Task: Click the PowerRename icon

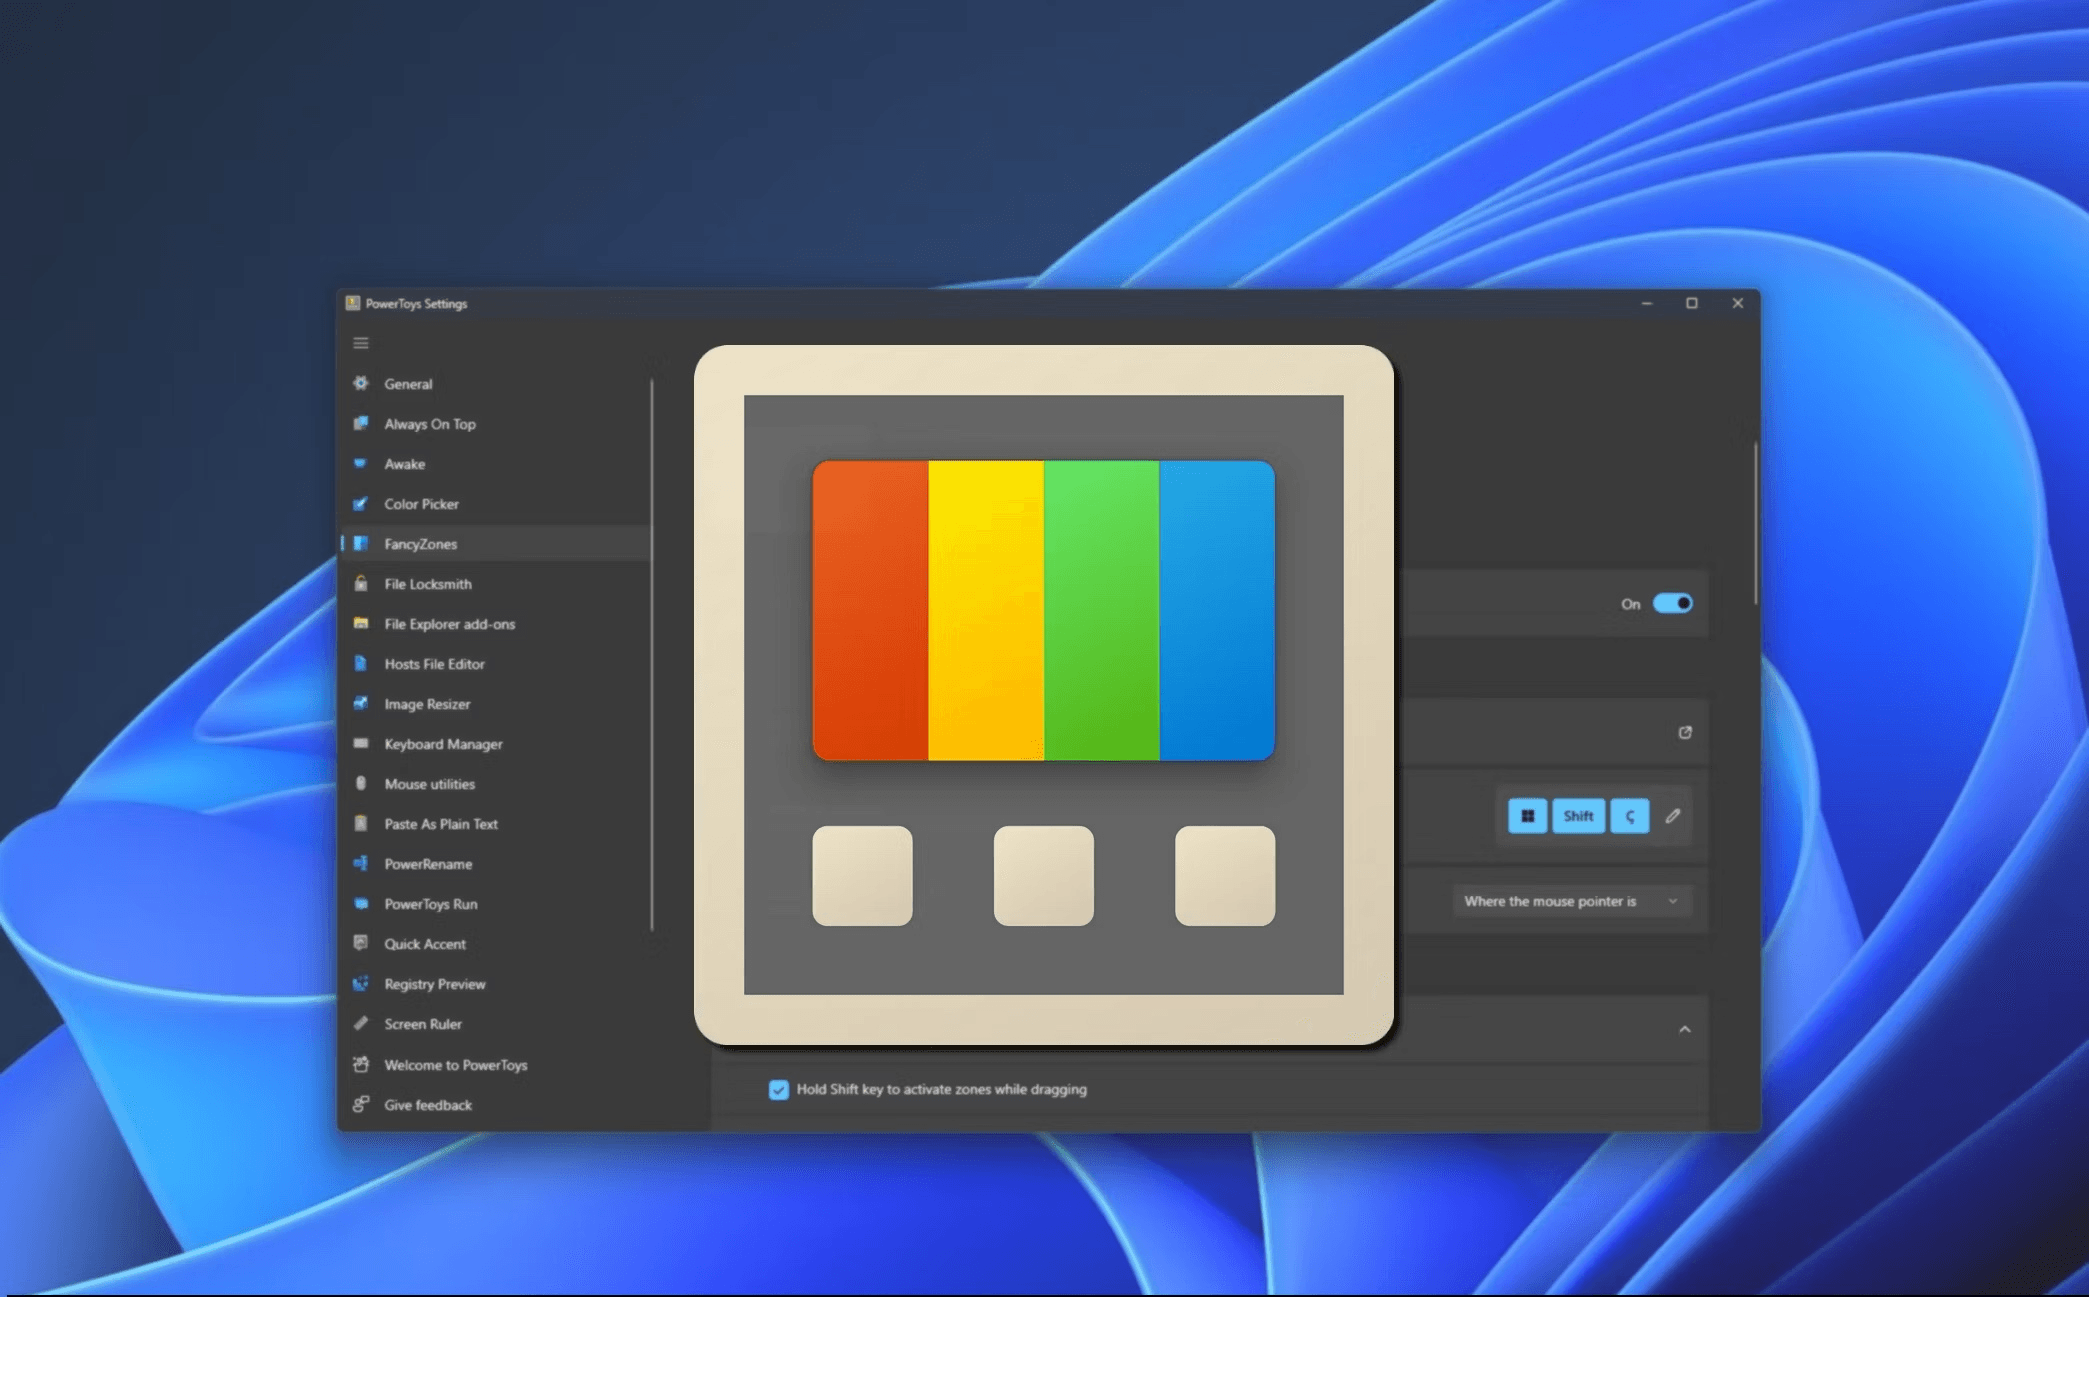Action: pyautogui.click(x=361, y=863)
